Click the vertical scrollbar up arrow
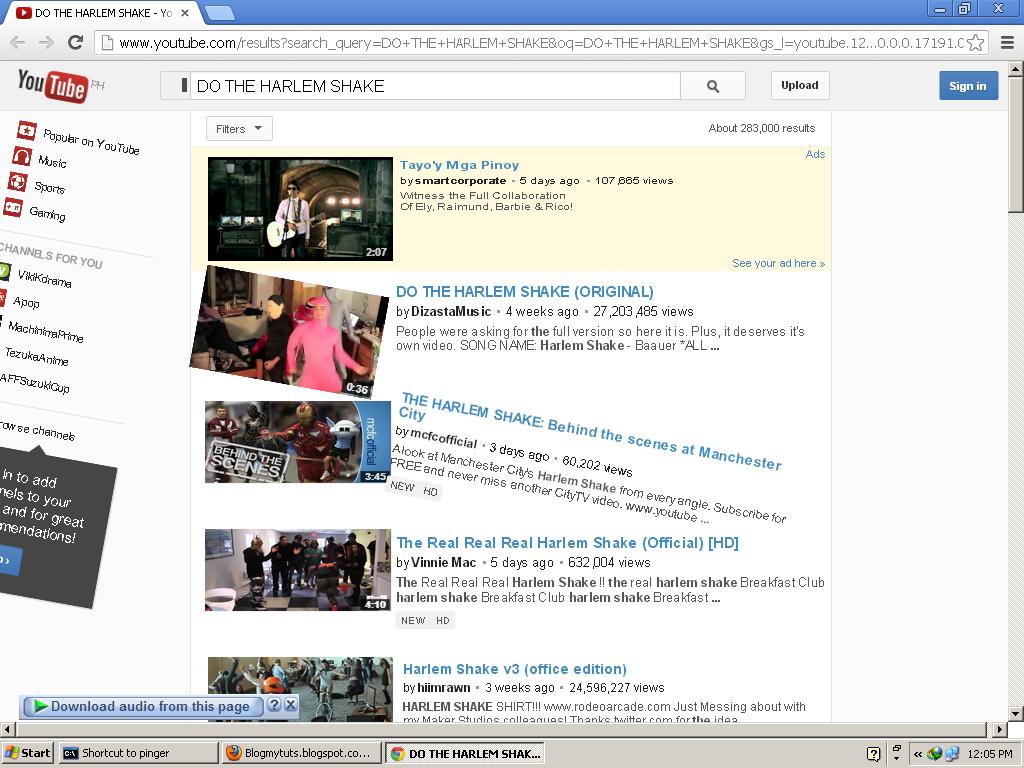This screenshot has height=768, width=1024. coord(1016,69)
